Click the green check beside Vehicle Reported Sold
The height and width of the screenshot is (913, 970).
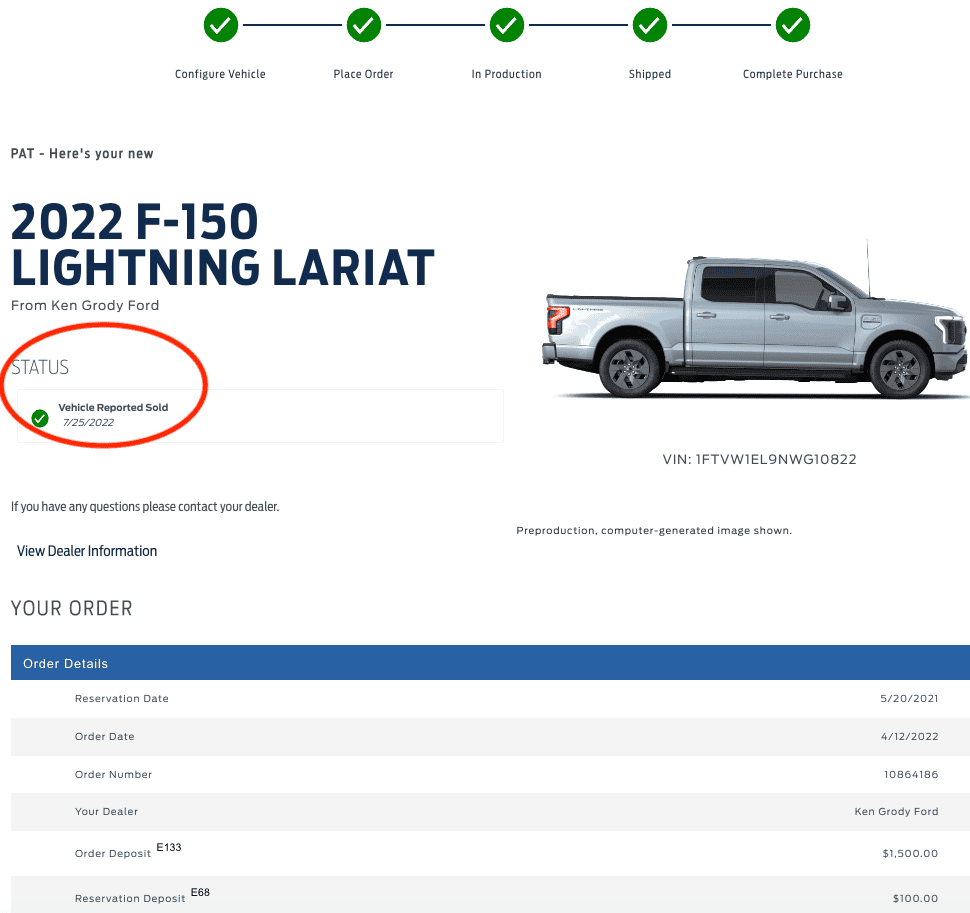pyautogui.click(x=40, y=419)
